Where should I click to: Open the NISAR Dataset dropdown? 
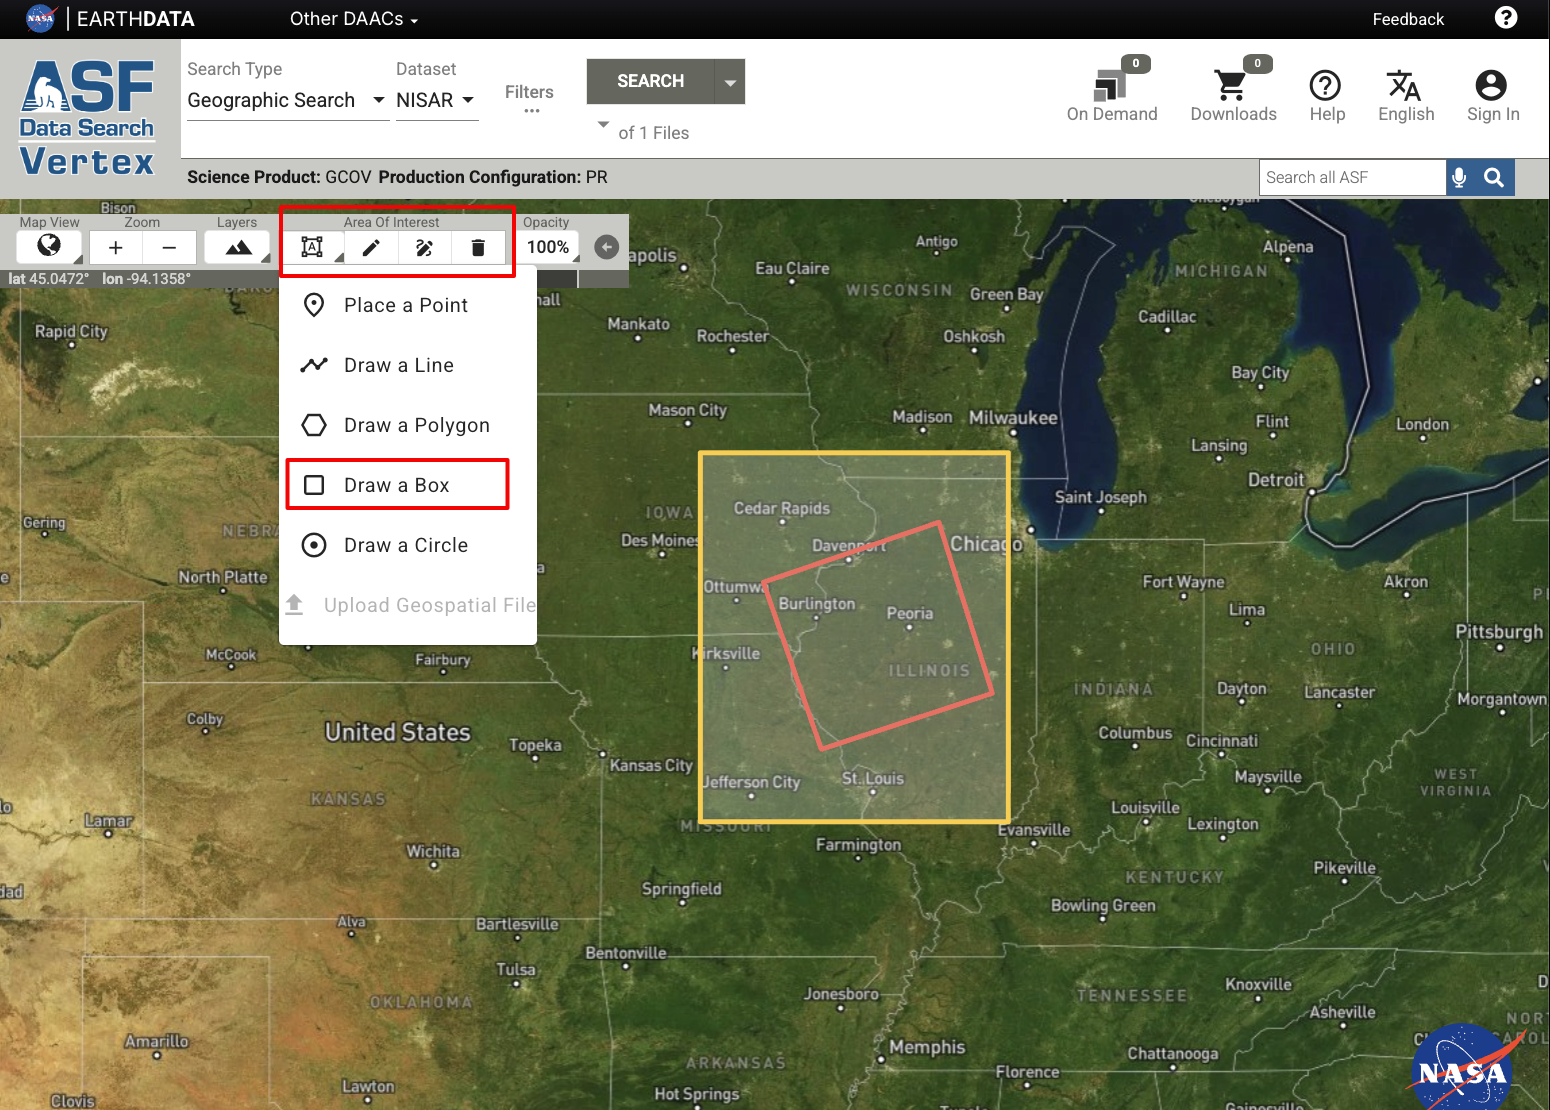click(x=436, y=100)
